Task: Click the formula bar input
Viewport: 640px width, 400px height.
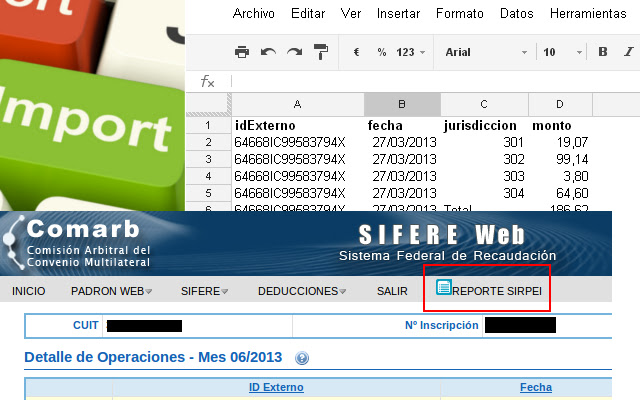Action: point(436,81)
